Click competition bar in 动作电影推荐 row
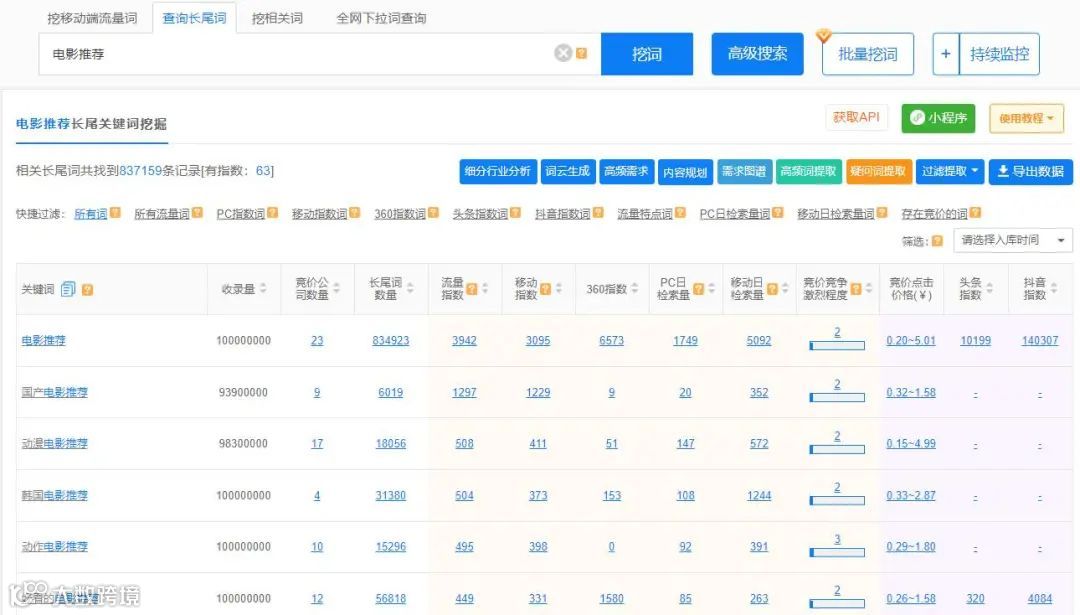The height and width of the screenshot is (615, 1080). pyautogui.click(x=837, y=552)
